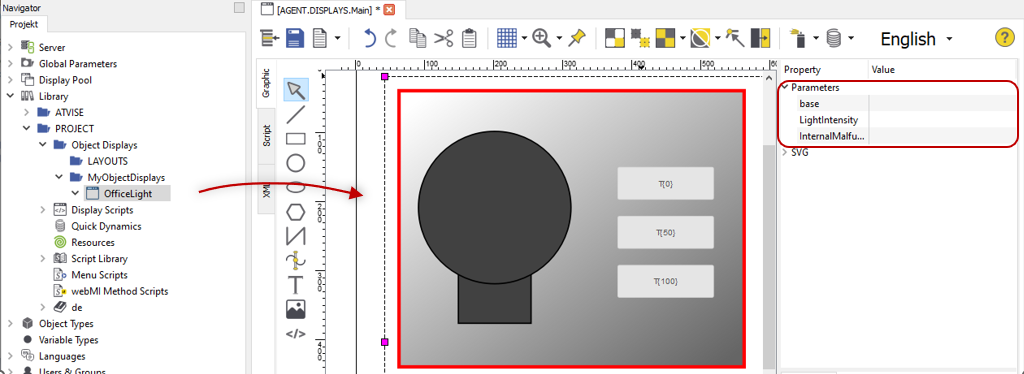The image size is (1024, 374).
Task: Close the AGENT.DISPLAYS.Main tab
Action: (x=389, y=10)
